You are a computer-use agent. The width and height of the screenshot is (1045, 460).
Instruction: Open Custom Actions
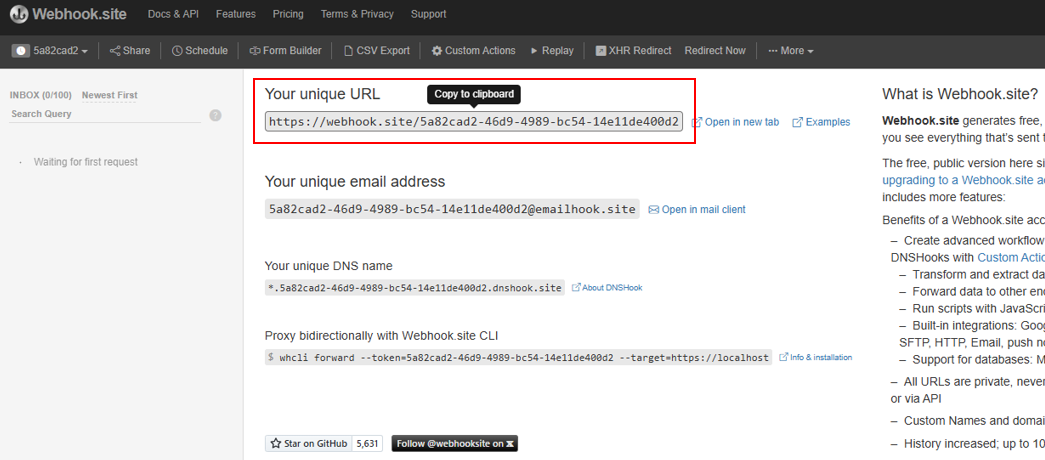click(x=474, y=51)
